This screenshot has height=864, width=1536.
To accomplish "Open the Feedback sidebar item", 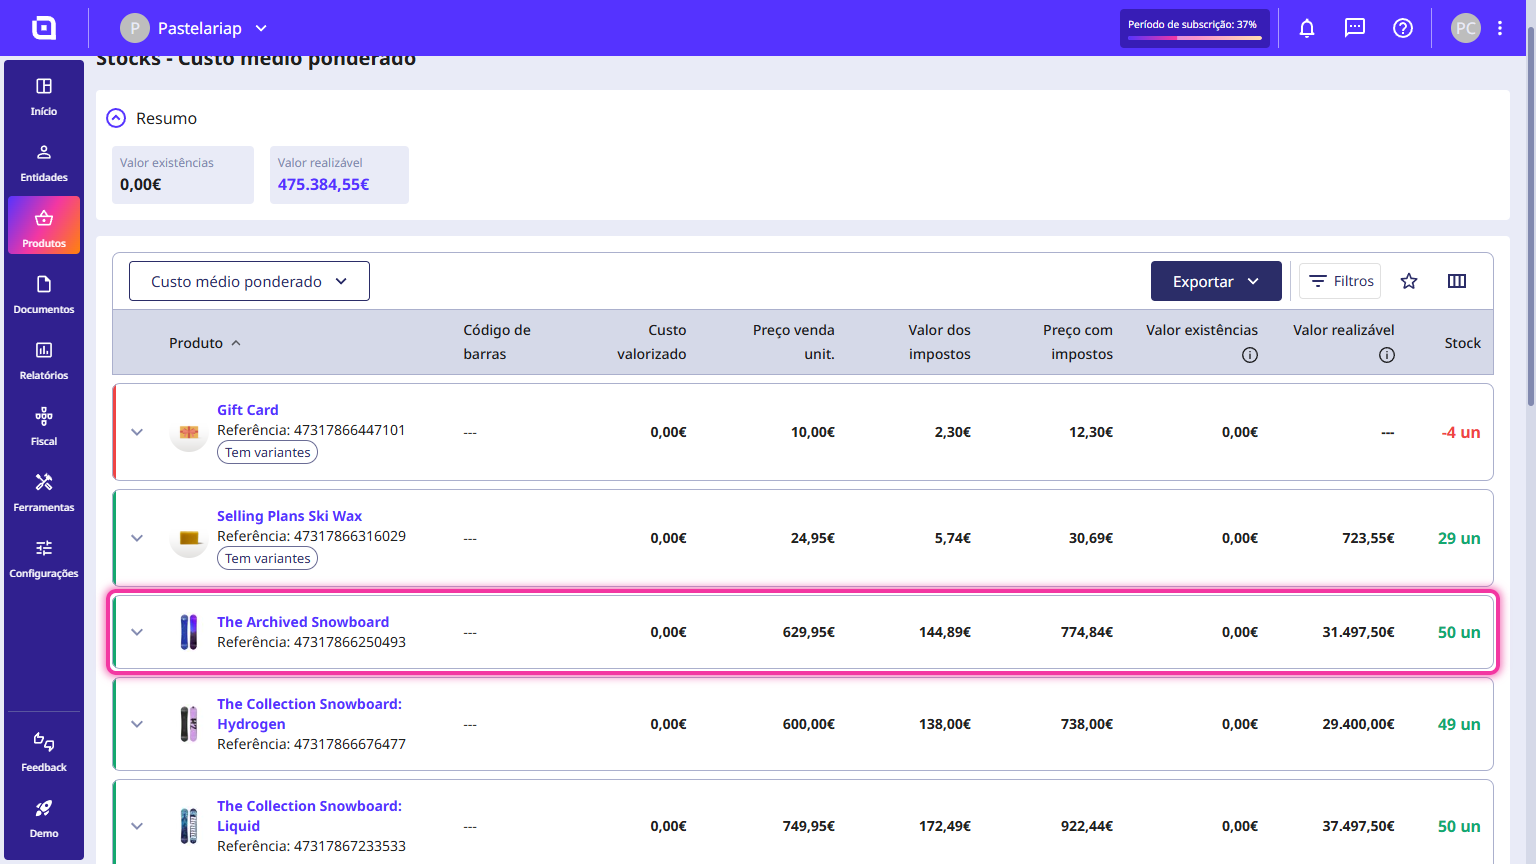I will click(44, 752).
